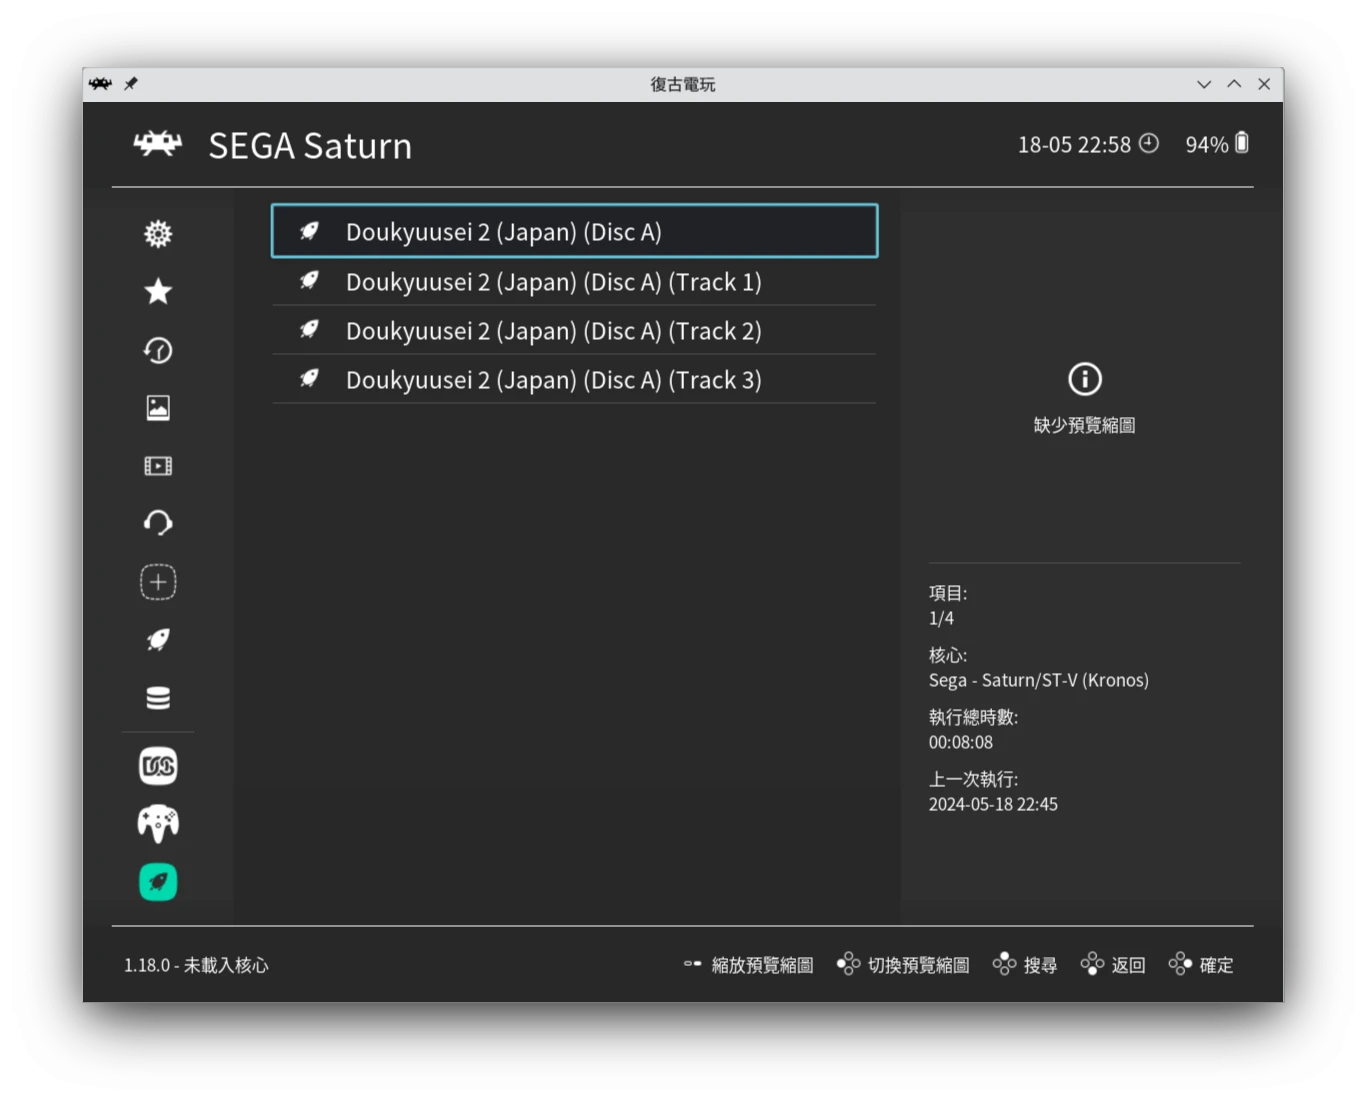Open the Explore database stack icon

(158, 698)
